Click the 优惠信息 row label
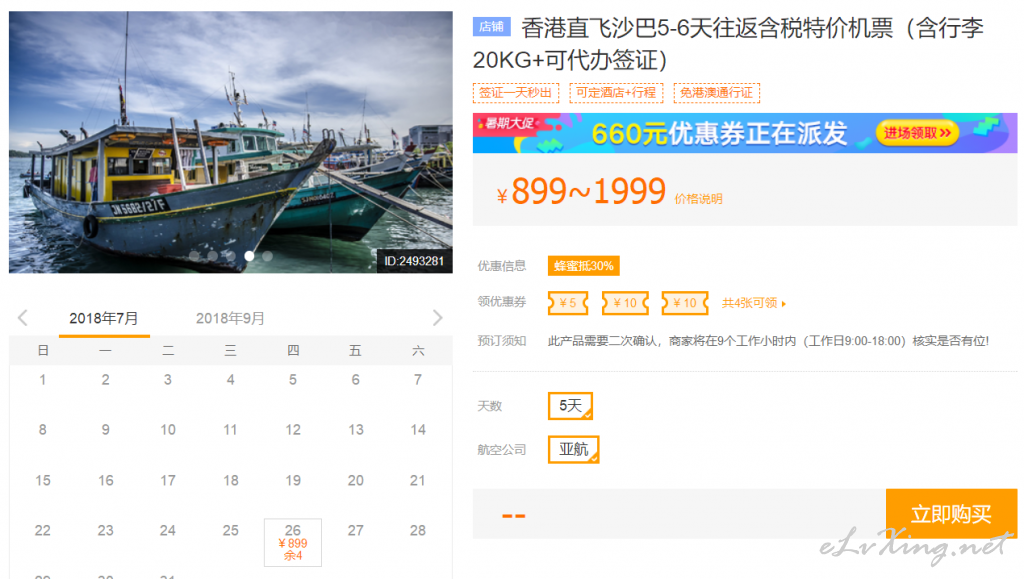The height and width of the screenshot is (579, 1024). [x=502, y=266]
